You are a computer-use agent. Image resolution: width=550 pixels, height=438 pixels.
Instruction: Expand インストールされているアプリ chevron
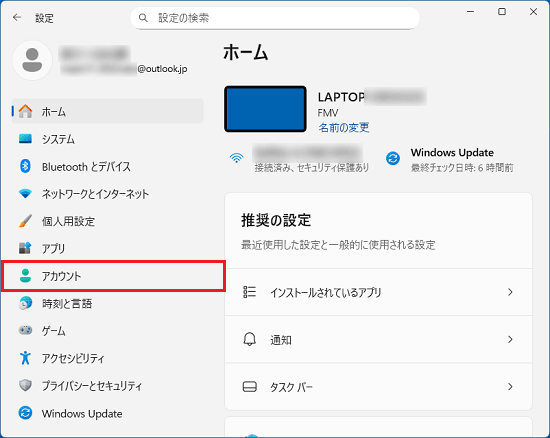click(510, 292)
